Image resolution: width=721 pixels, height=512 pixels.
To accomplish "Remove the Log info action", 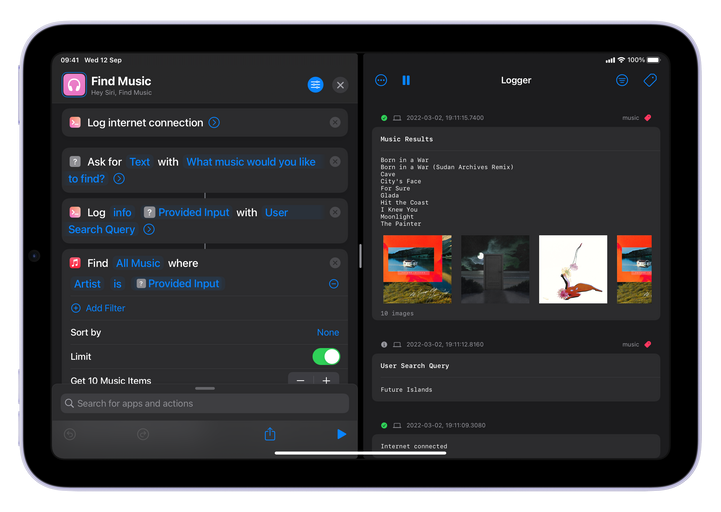I will [335, 212].
